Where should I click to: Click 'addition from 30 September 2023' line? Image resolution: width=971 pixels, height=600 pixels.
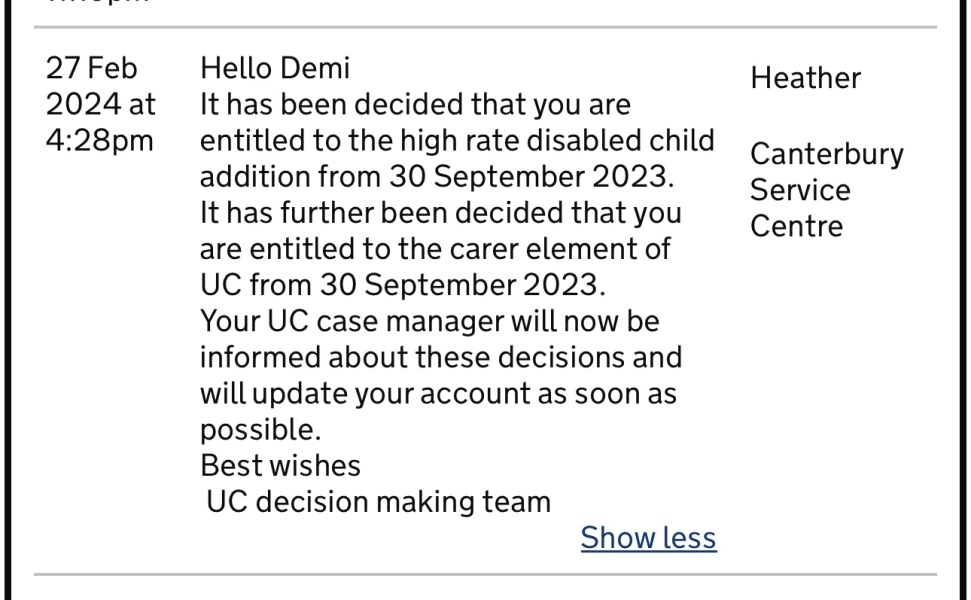click(437, 177)
